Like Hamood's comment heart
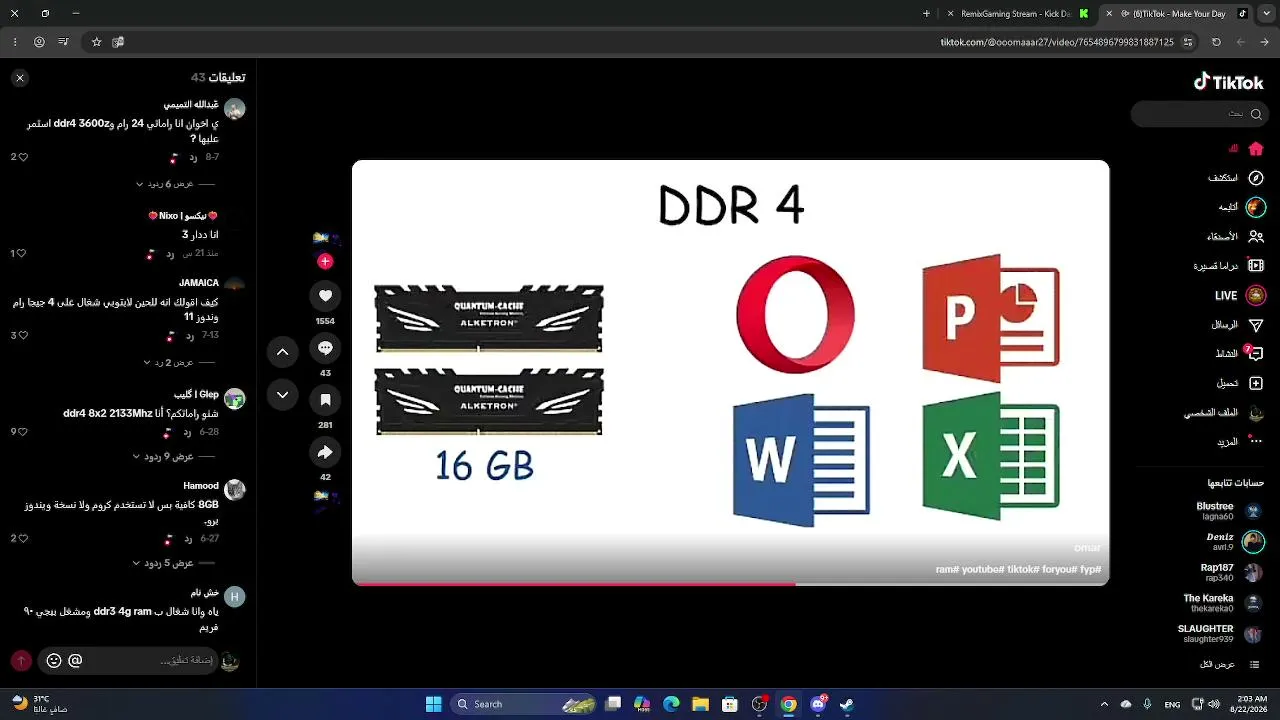Image resolution: width=1280 pixels, height=720 pixels. pos(23,538)
